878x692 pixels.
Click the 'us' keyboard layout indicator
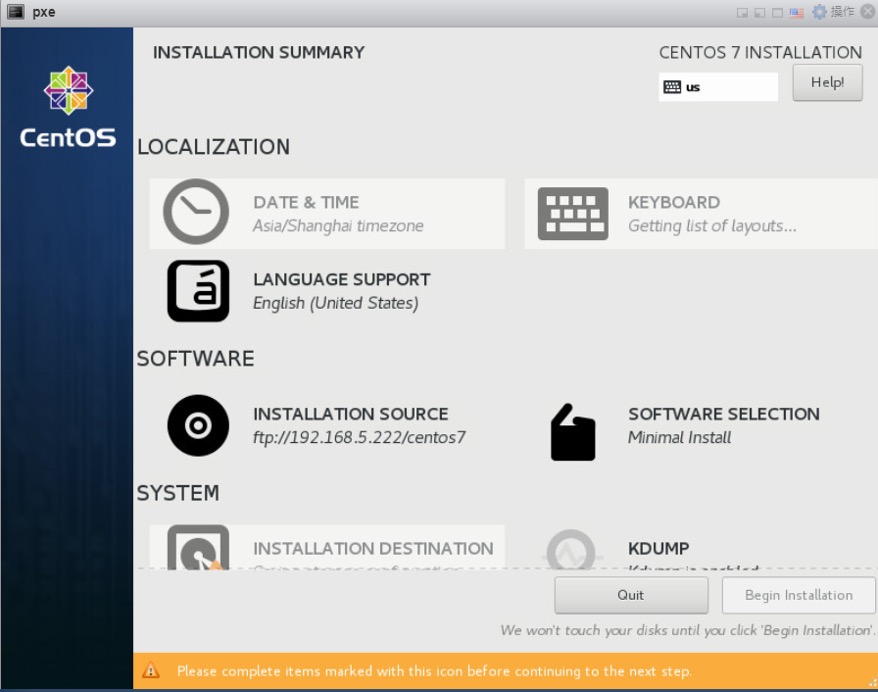717,87
